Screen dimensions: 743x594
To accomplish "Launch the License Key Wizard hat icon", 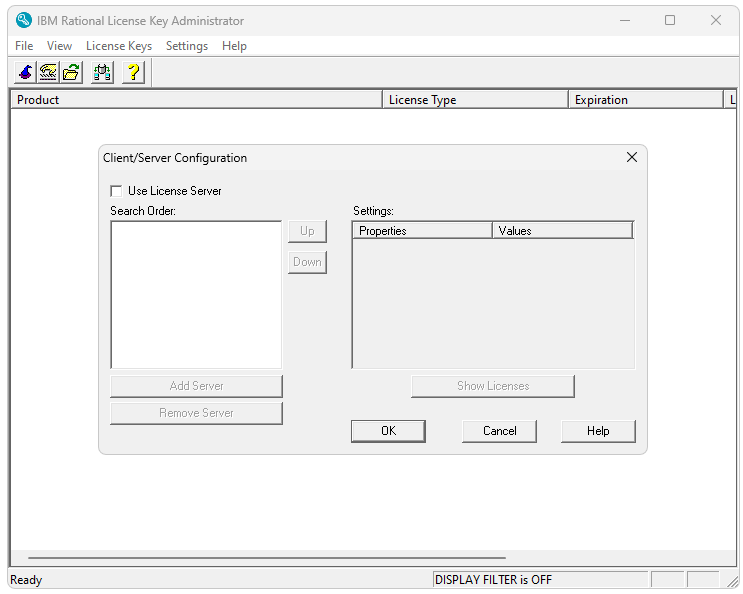I will tap(25, 72).
